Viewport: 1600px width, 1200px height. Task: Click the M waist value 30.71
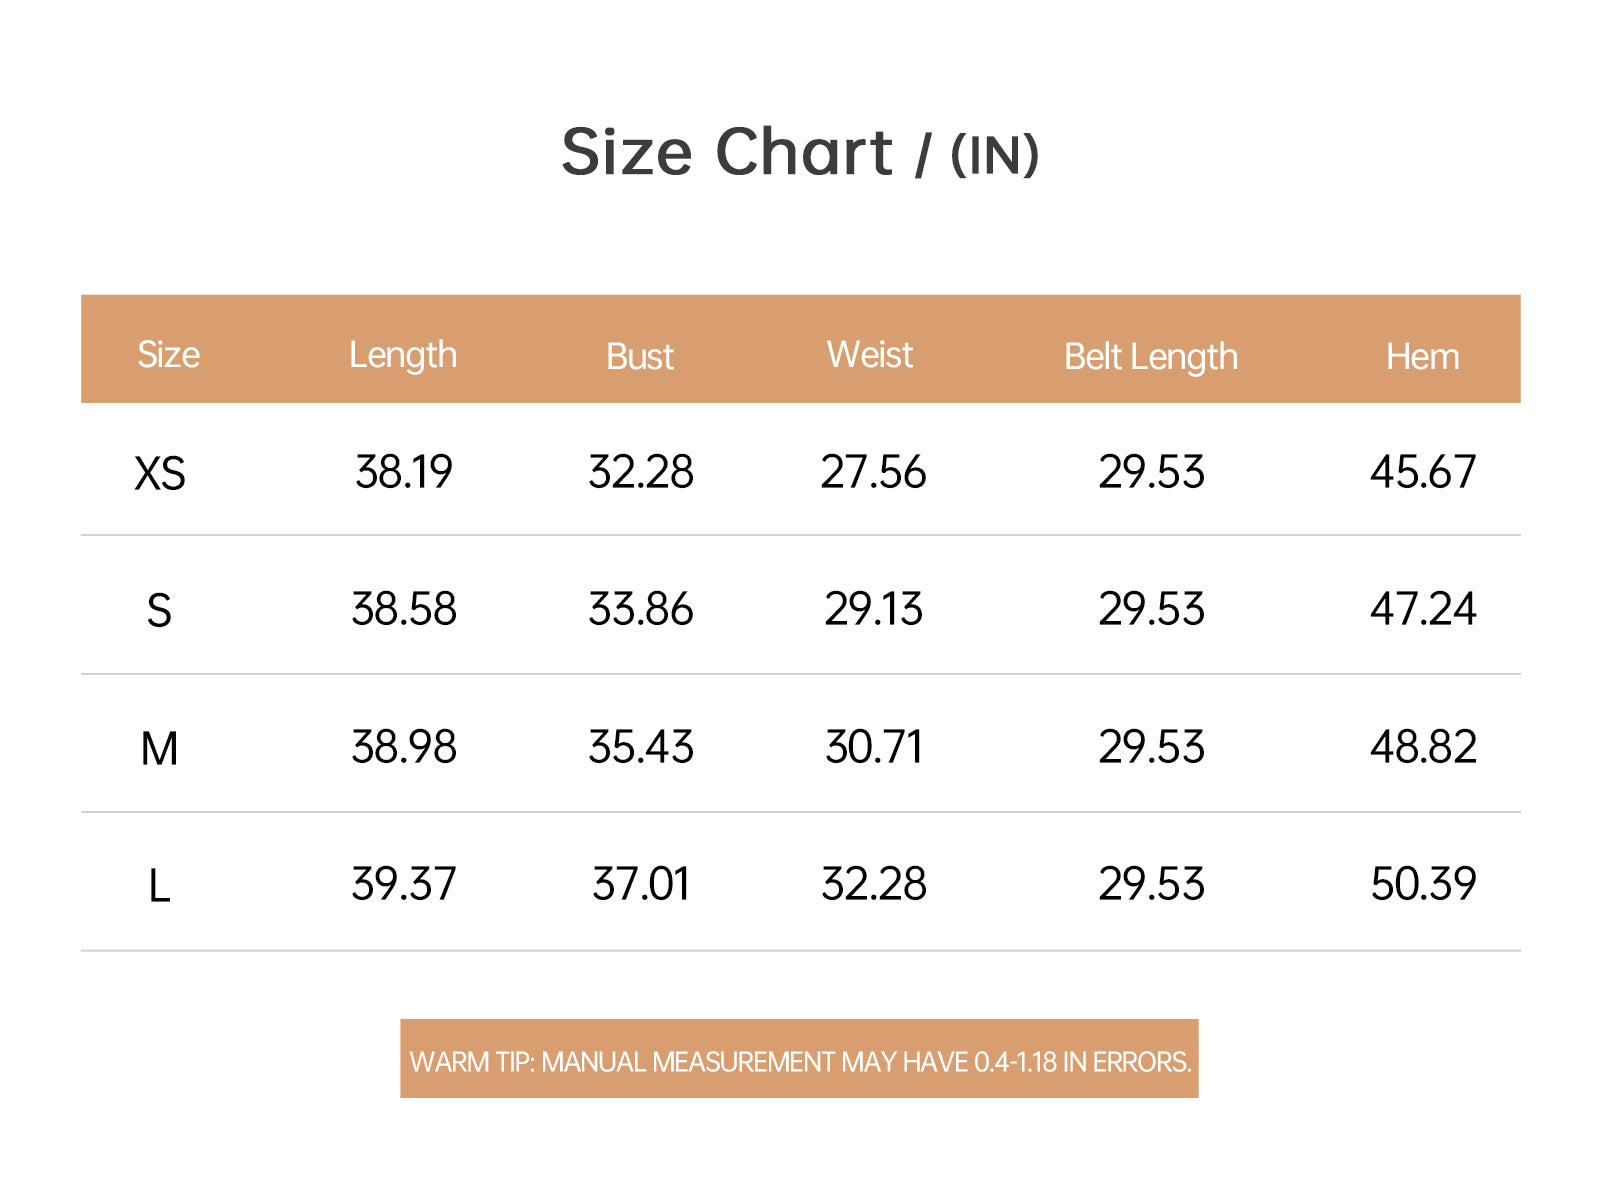[874, 748]
